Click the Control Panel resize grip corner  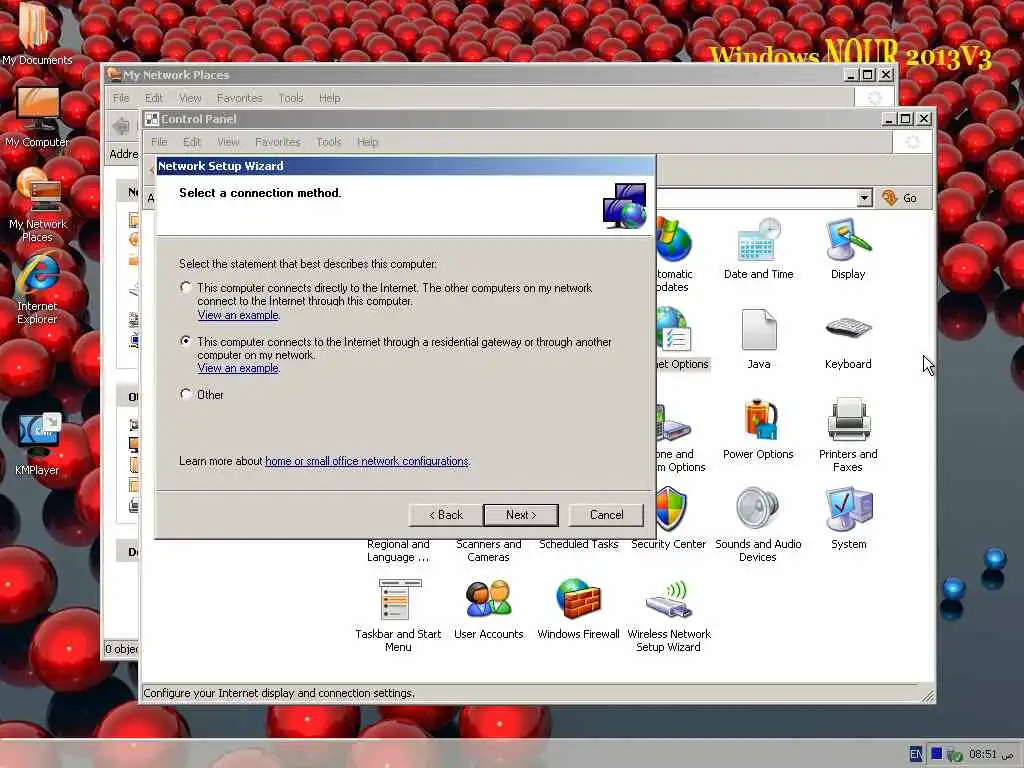click(x=928, y=696)
